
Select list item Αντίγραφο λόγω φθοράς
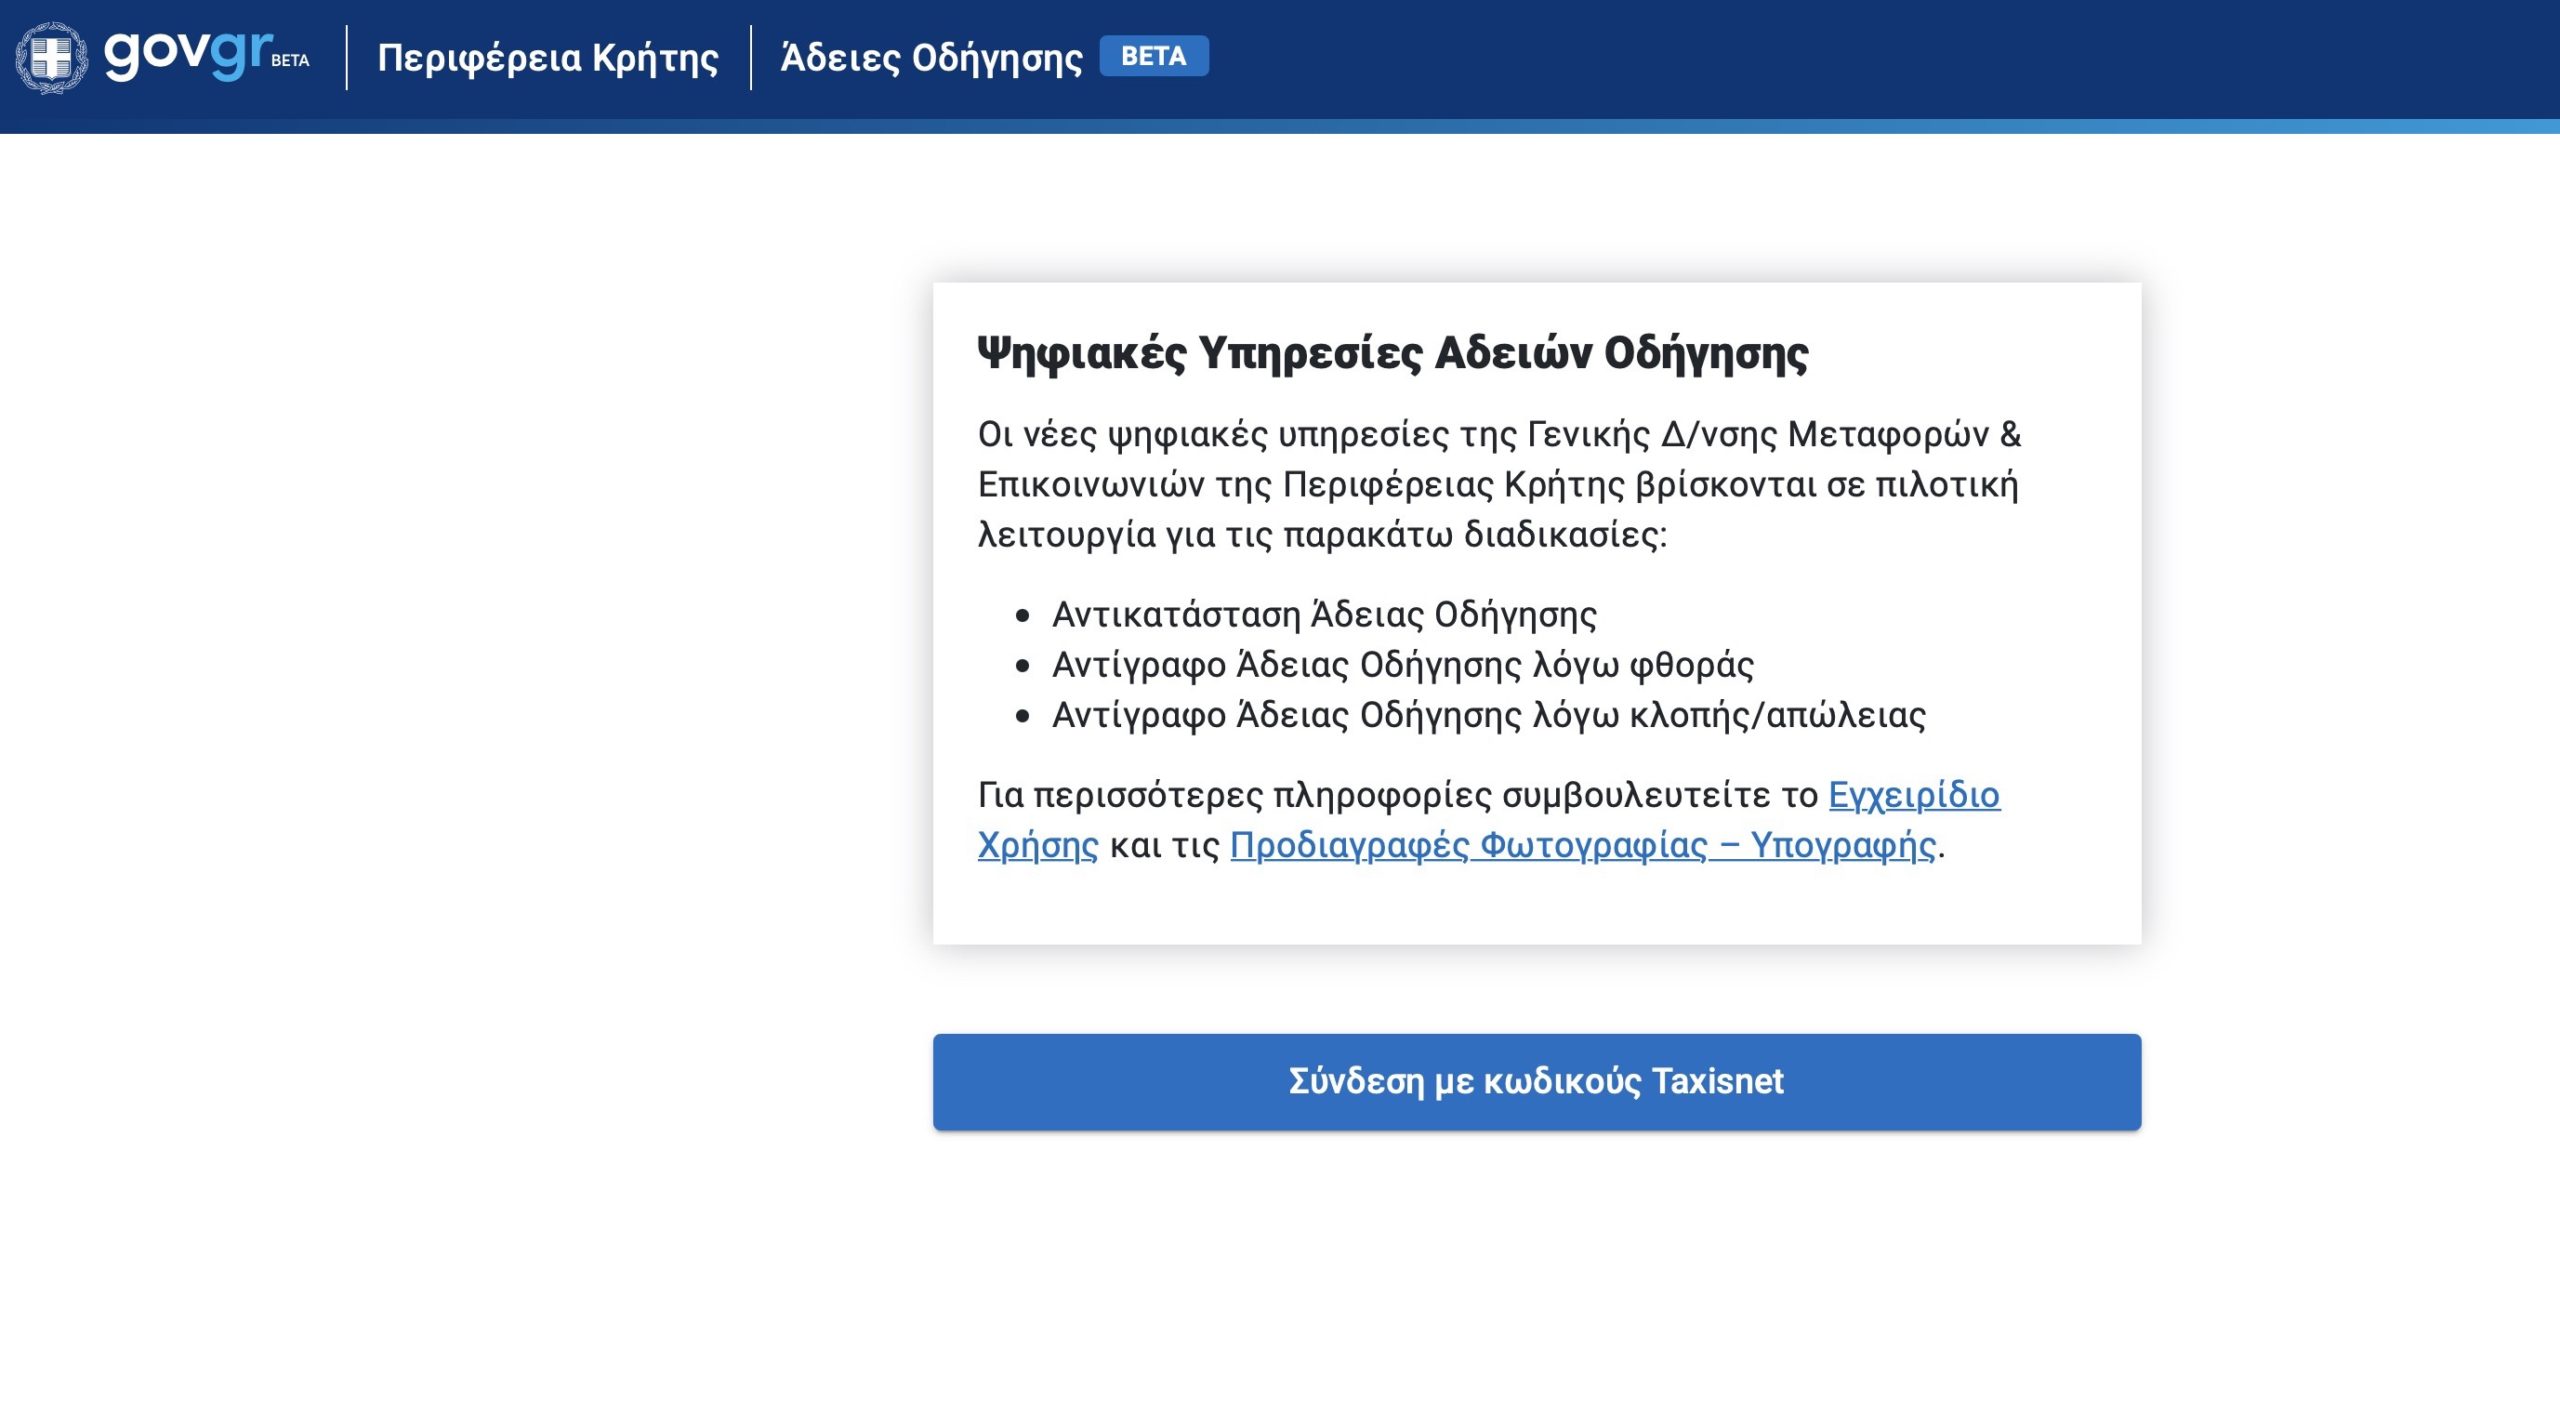1402,665
